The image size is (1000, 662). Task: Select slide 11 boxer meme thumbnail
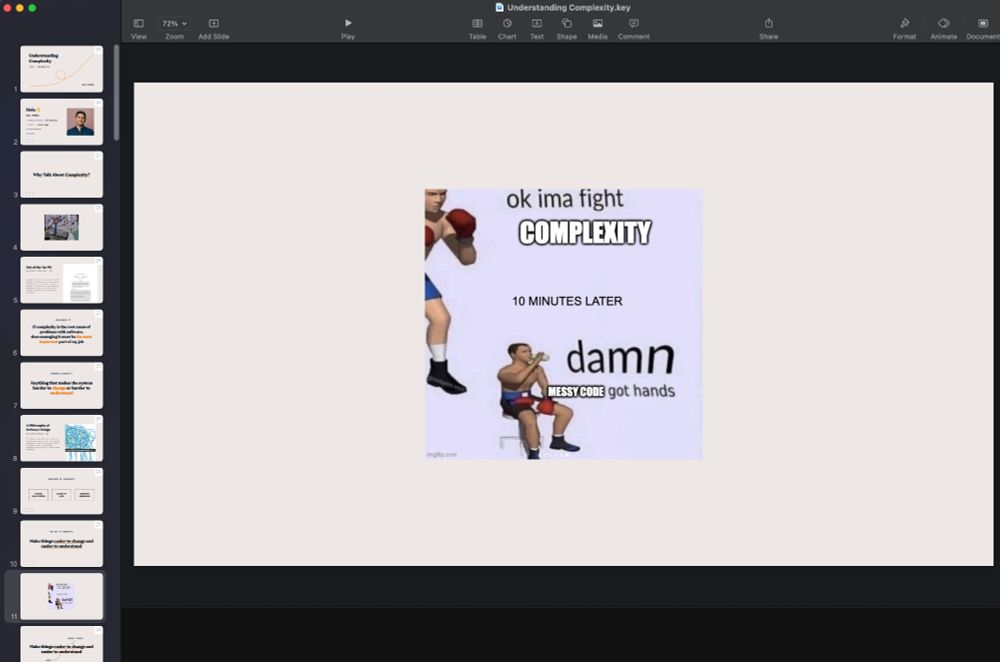[61, 597]
